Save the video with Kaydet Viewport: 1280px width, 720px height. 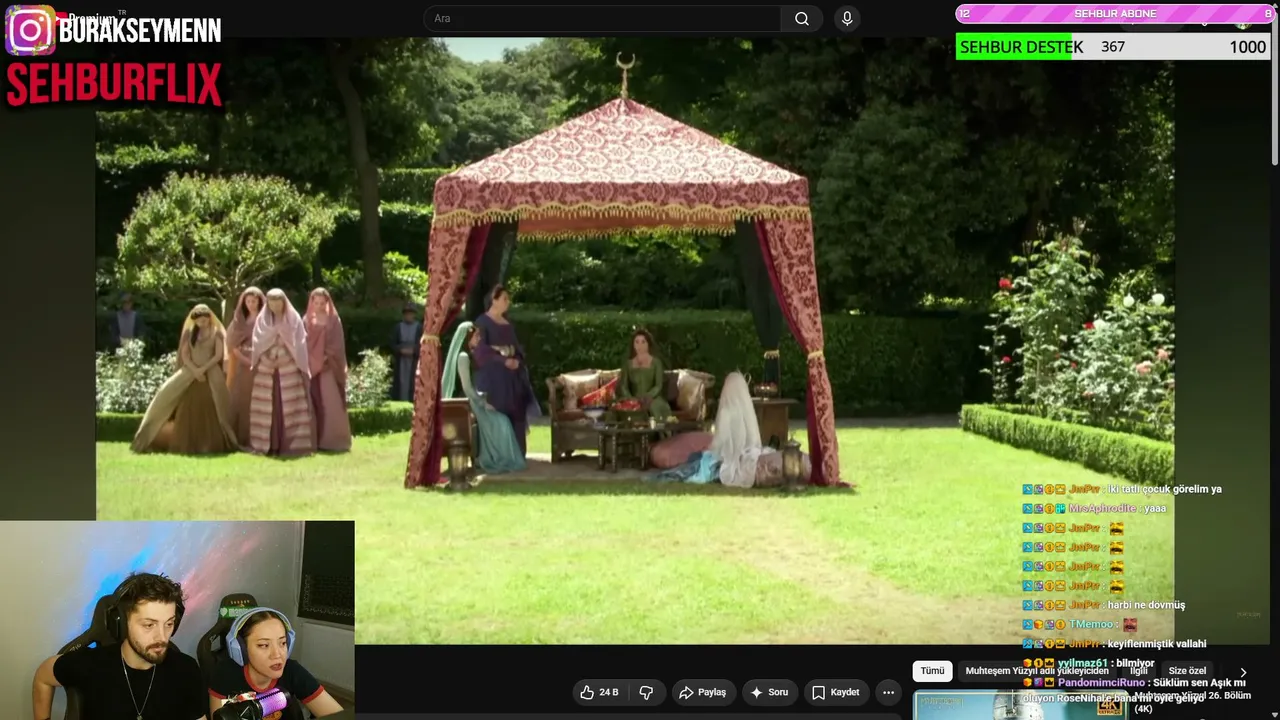(x=836, y=692)
